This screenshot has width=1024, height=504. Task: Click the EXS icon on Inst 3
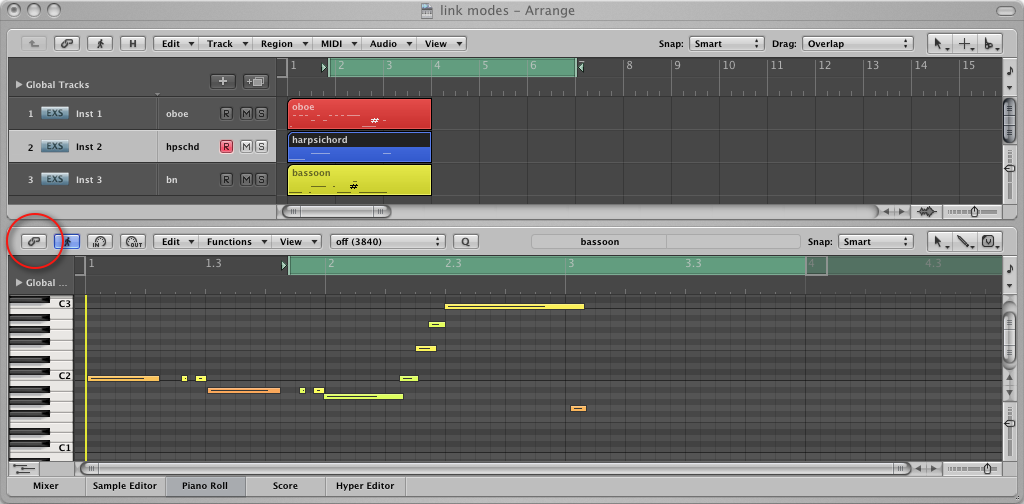pos(55,179)
